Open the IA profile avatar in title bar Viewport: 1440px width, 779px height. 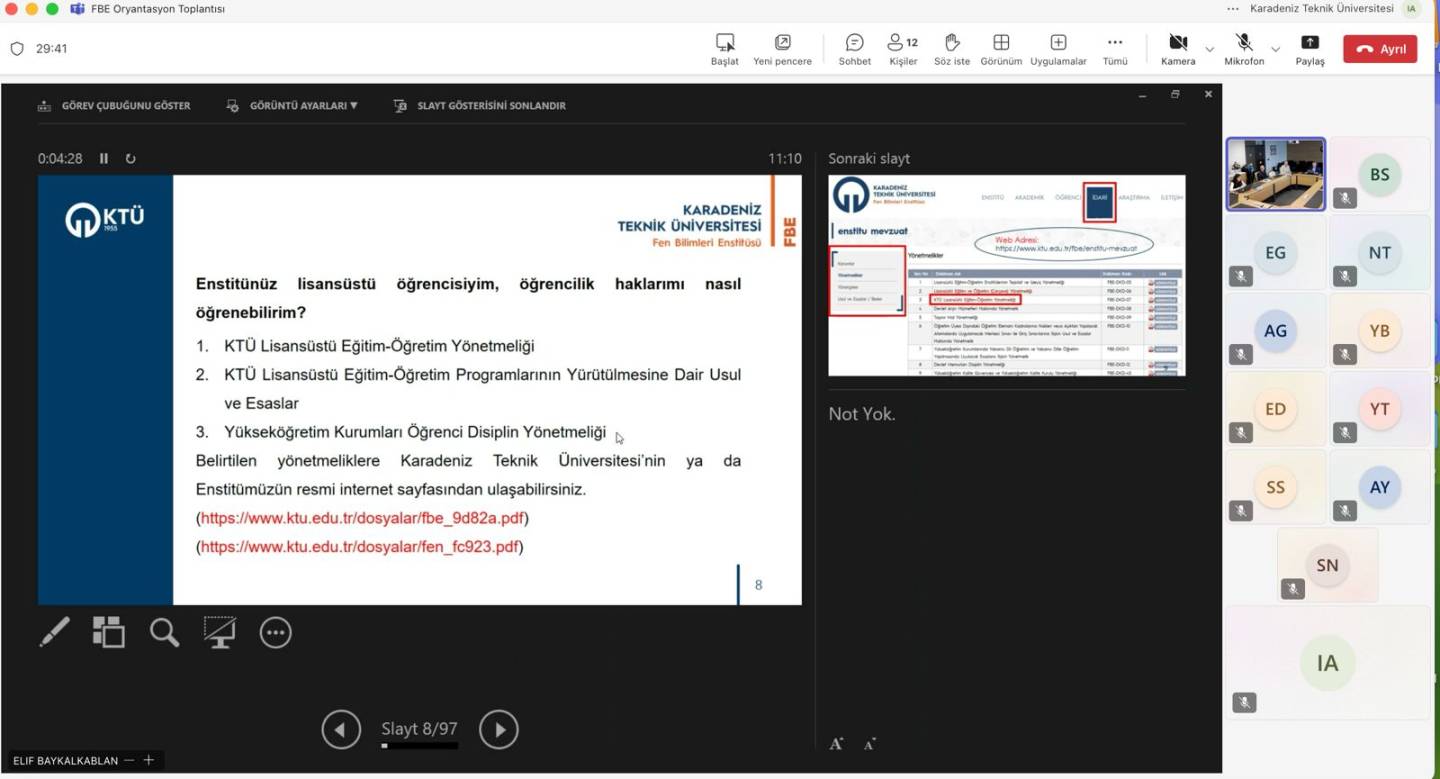1412,9
